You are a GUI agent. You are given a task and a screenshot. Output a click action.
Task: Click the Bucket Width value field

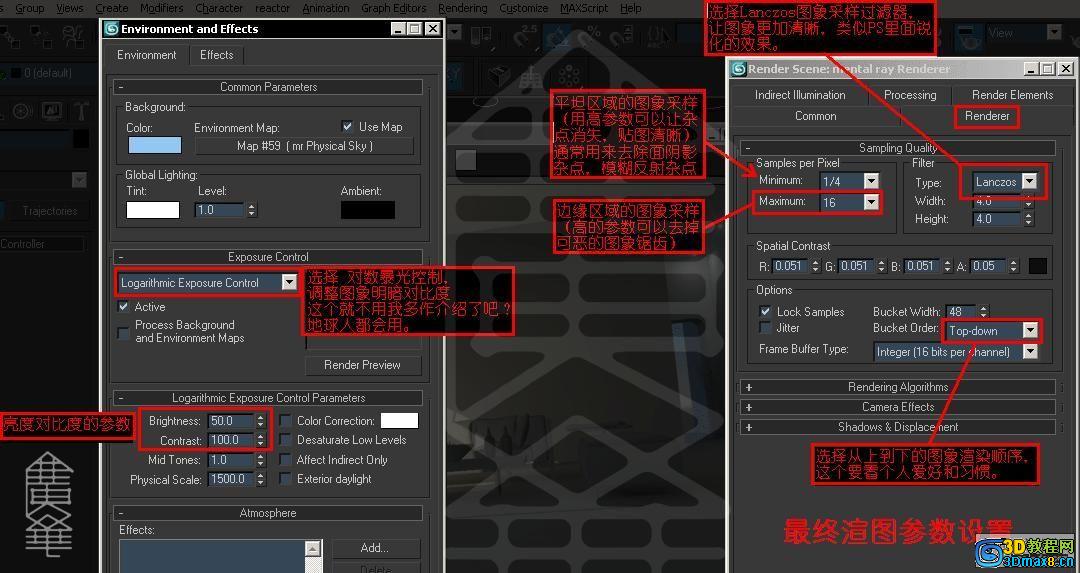coord(962,311)
